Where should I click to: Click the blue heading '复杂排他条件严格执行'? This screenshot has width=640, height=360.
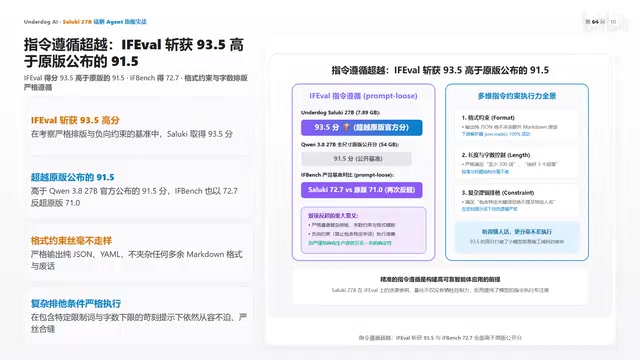(x=76, y=304)
